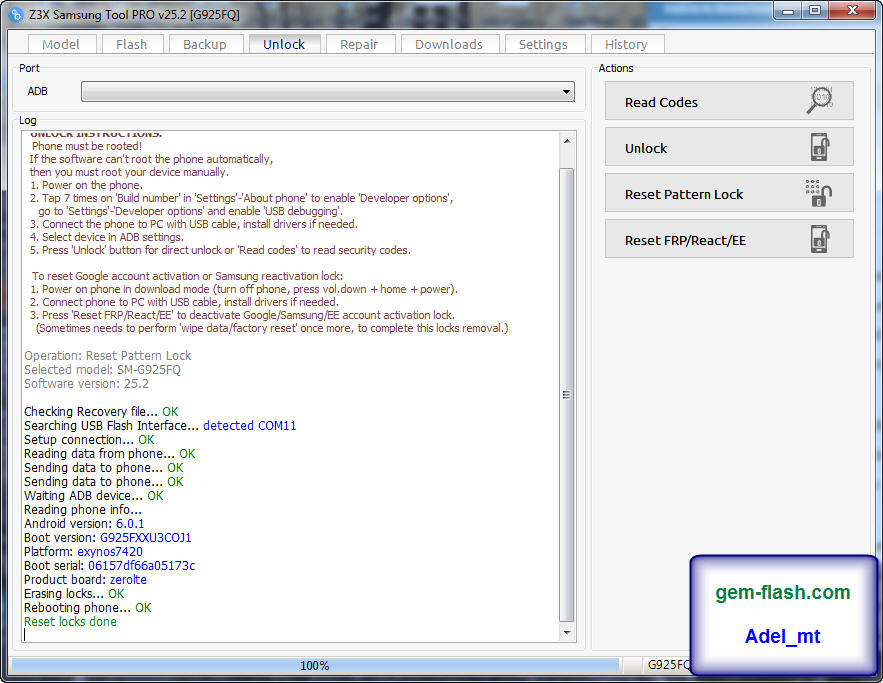Click Android version '6.0.1' value
This screenshot has height=683, width=883.
click(x=130, y=524)
